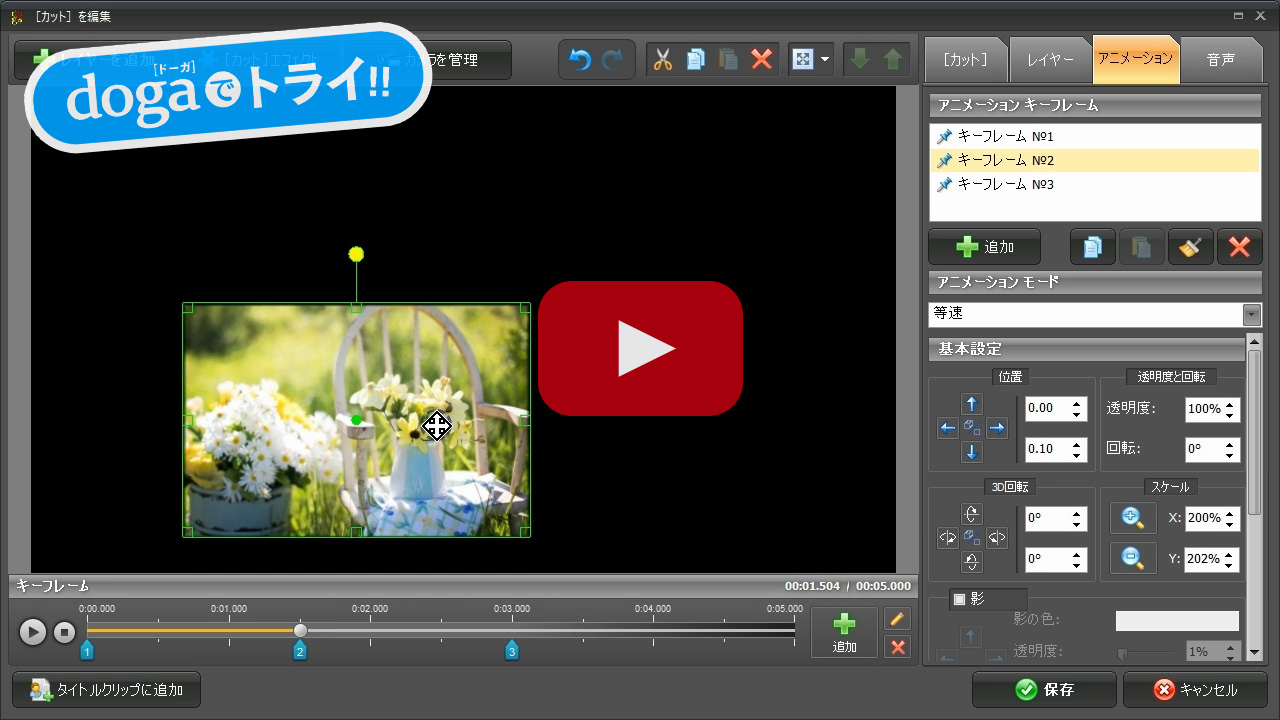
Task: Nudge position left with blue arrow icon
Action: (x=947, y=427)
